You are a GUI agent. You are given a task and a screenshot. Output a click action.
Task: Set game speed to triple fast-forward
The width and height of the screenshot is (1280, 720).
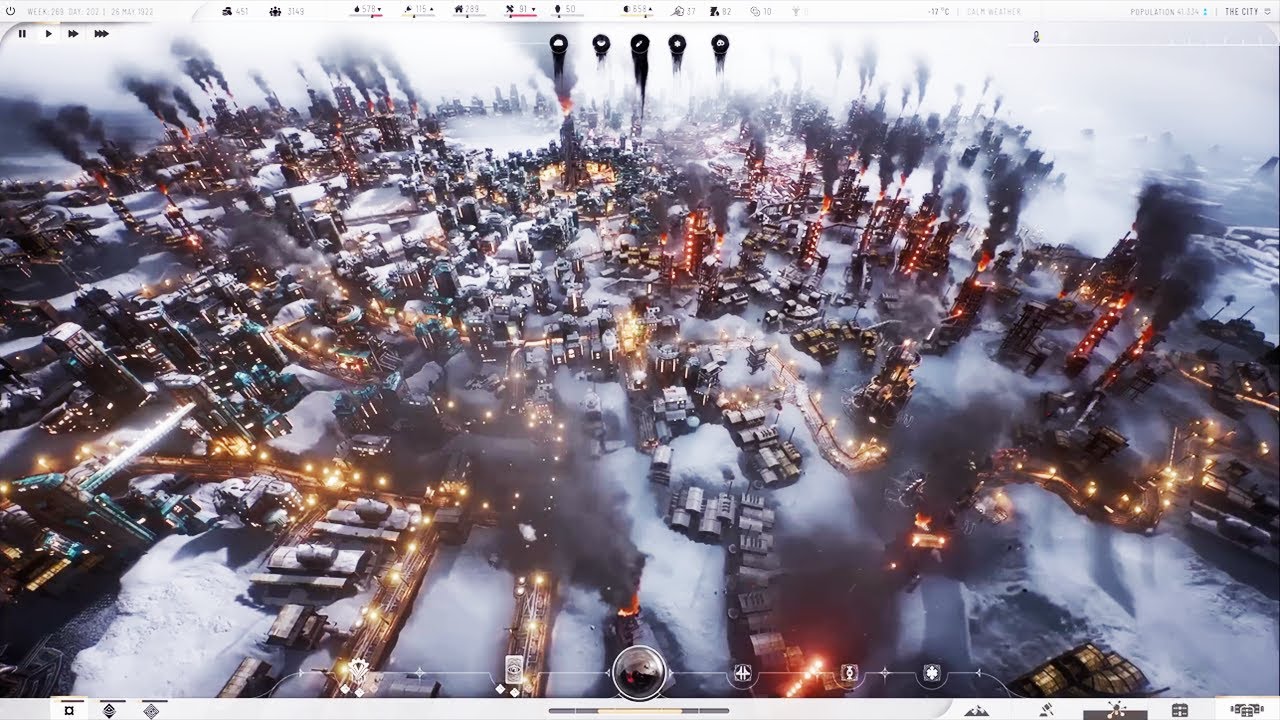tap(101, 33)
